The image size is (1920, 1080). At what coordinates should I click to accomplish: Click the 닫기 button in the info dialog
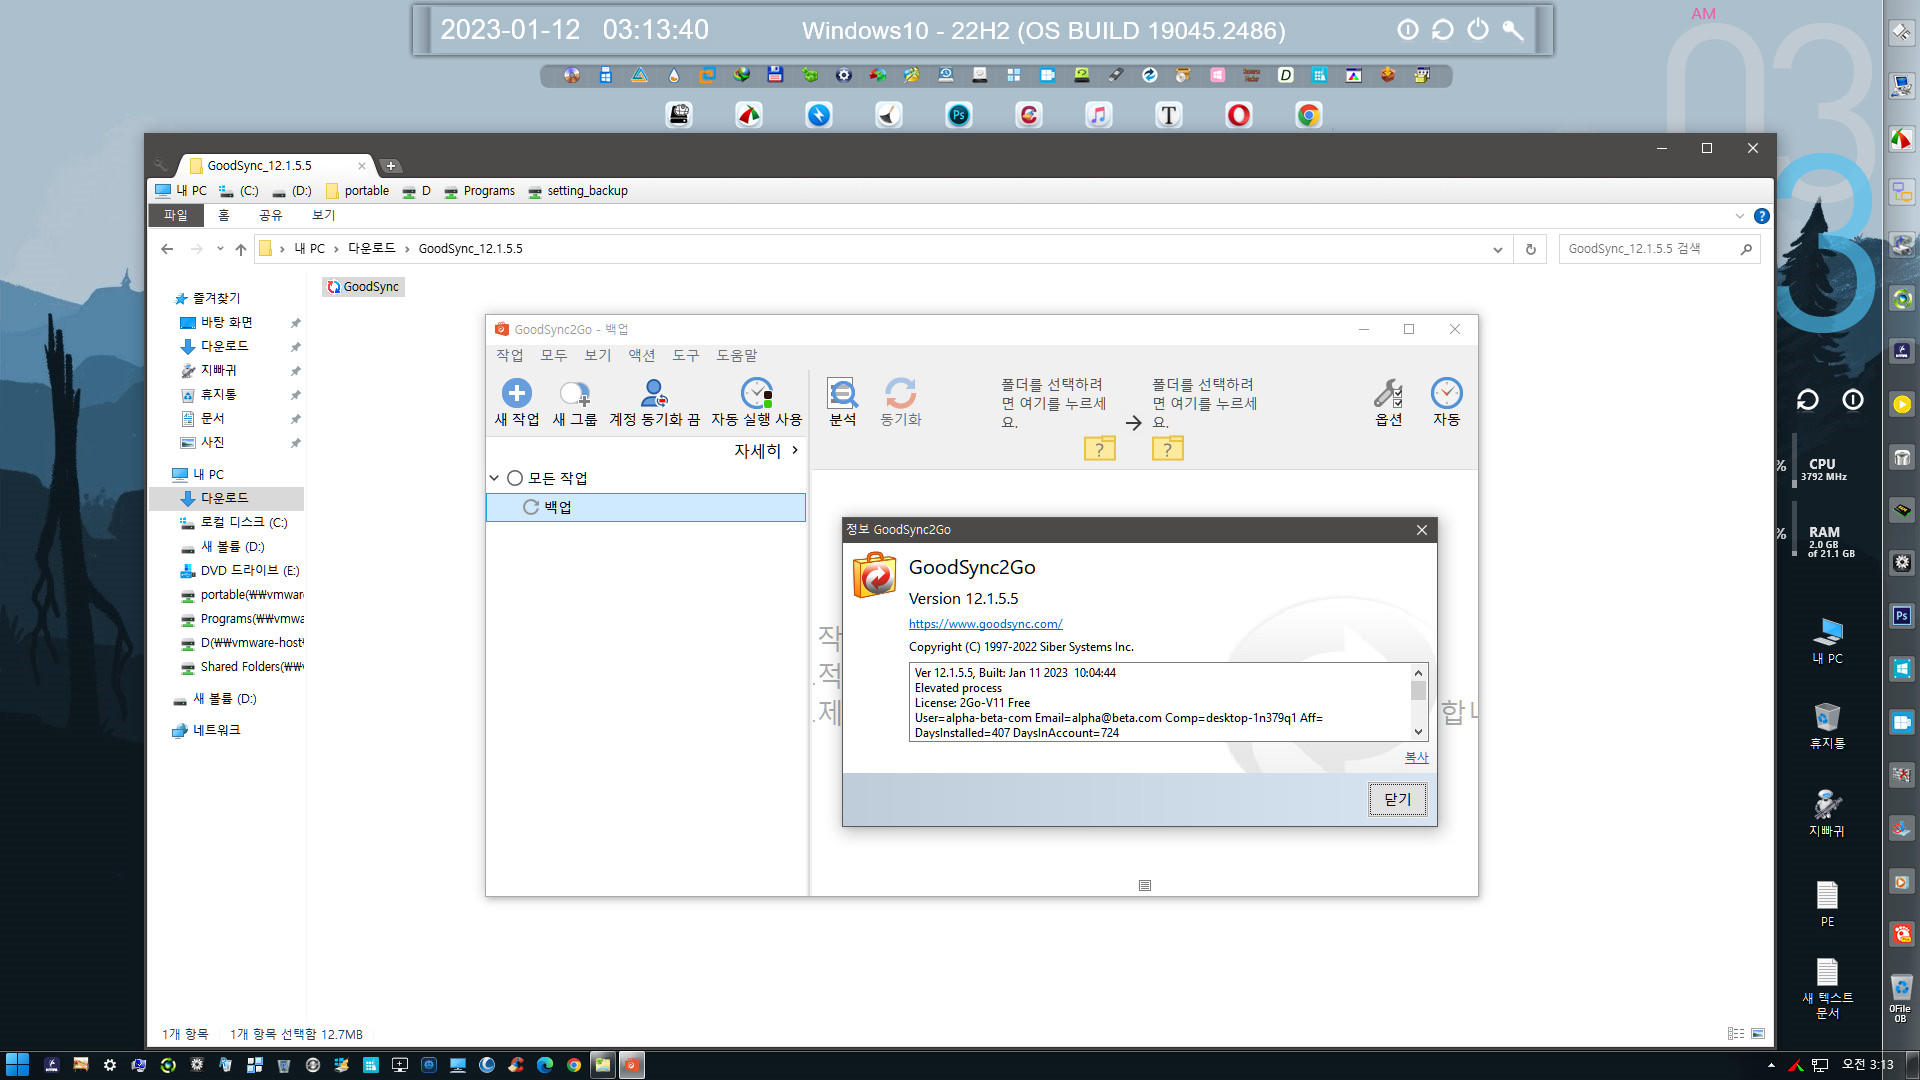pos(1398,799)
